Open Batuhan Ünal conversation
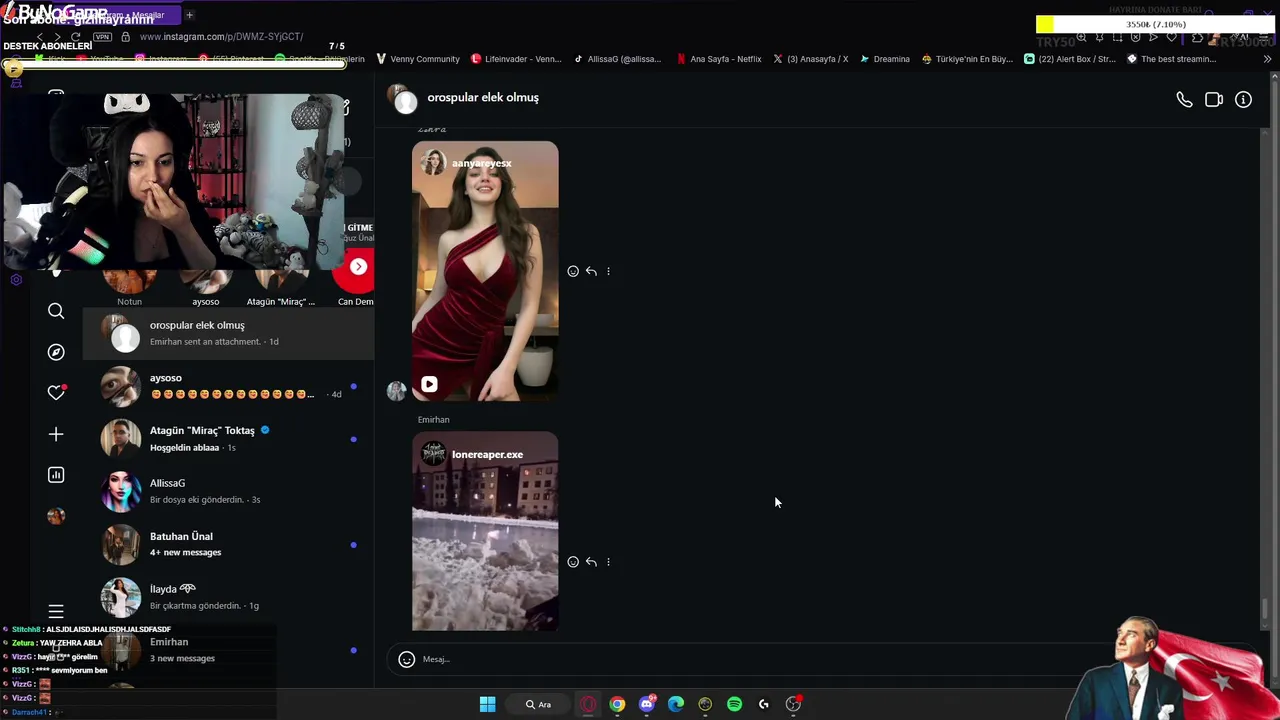The height and width of the screenshot is (720, 1280). (x=228, y=544)
